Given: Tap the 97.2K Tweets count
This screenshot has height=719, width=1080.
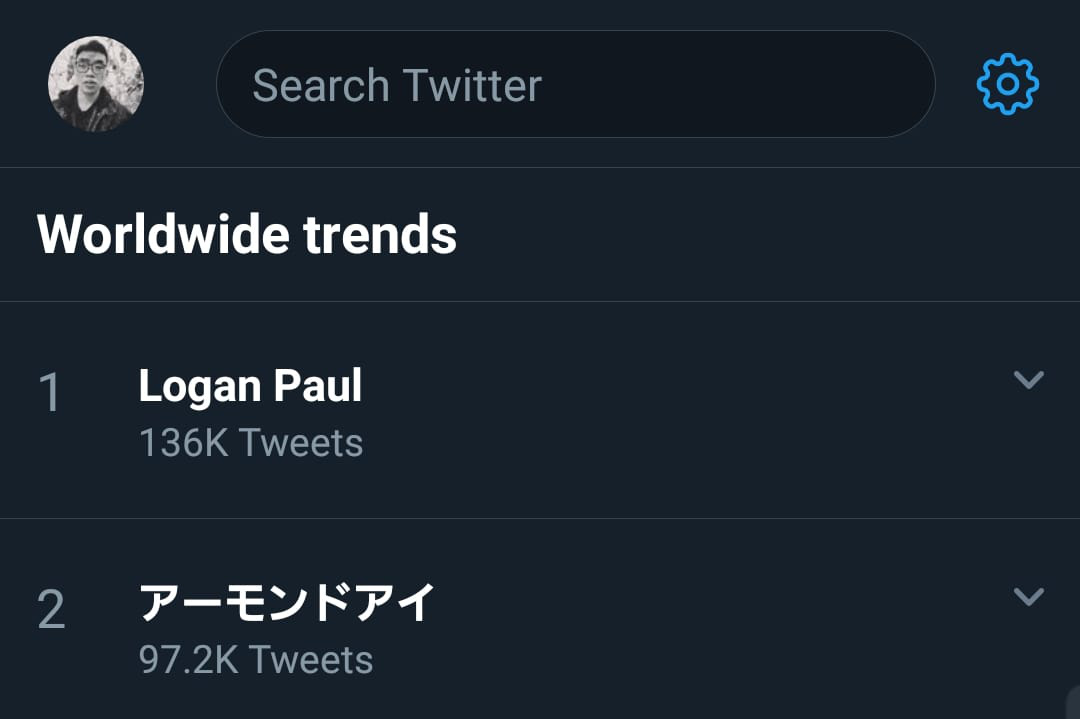Looking at the screenshot, I should tap(256, 659).
